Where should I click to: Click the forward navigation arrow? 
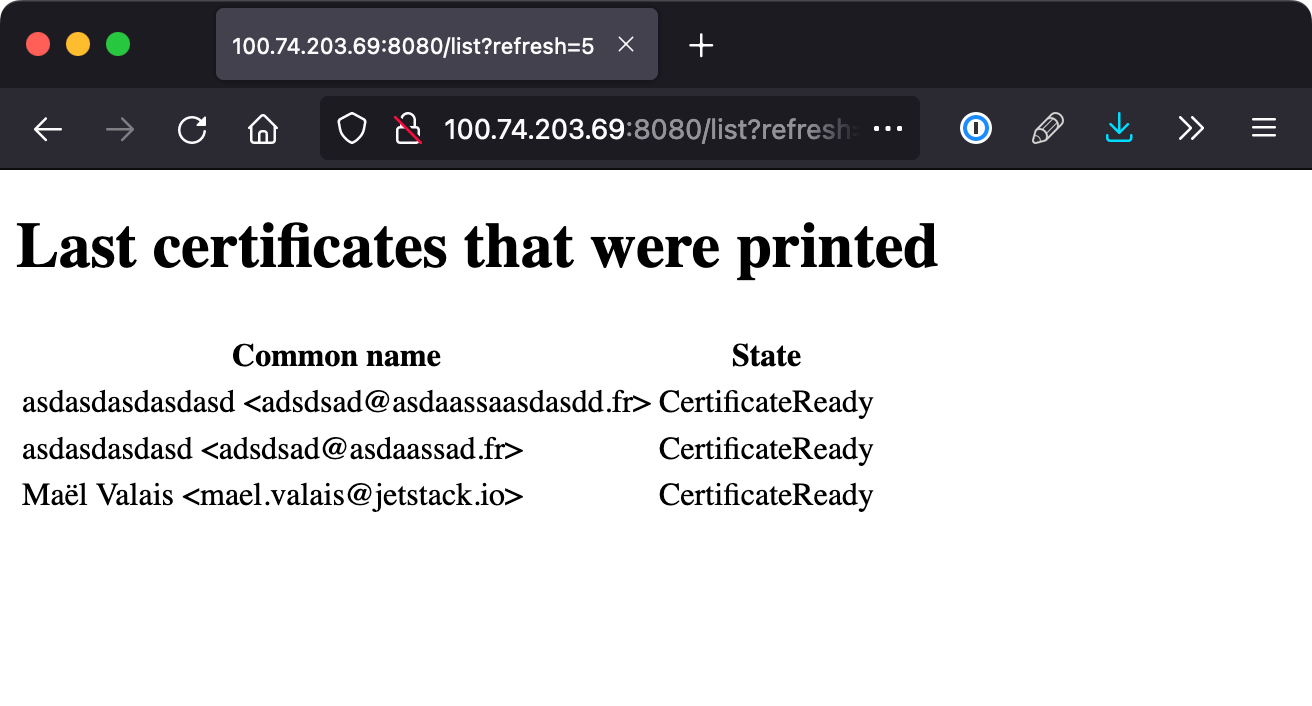[120, 129]
